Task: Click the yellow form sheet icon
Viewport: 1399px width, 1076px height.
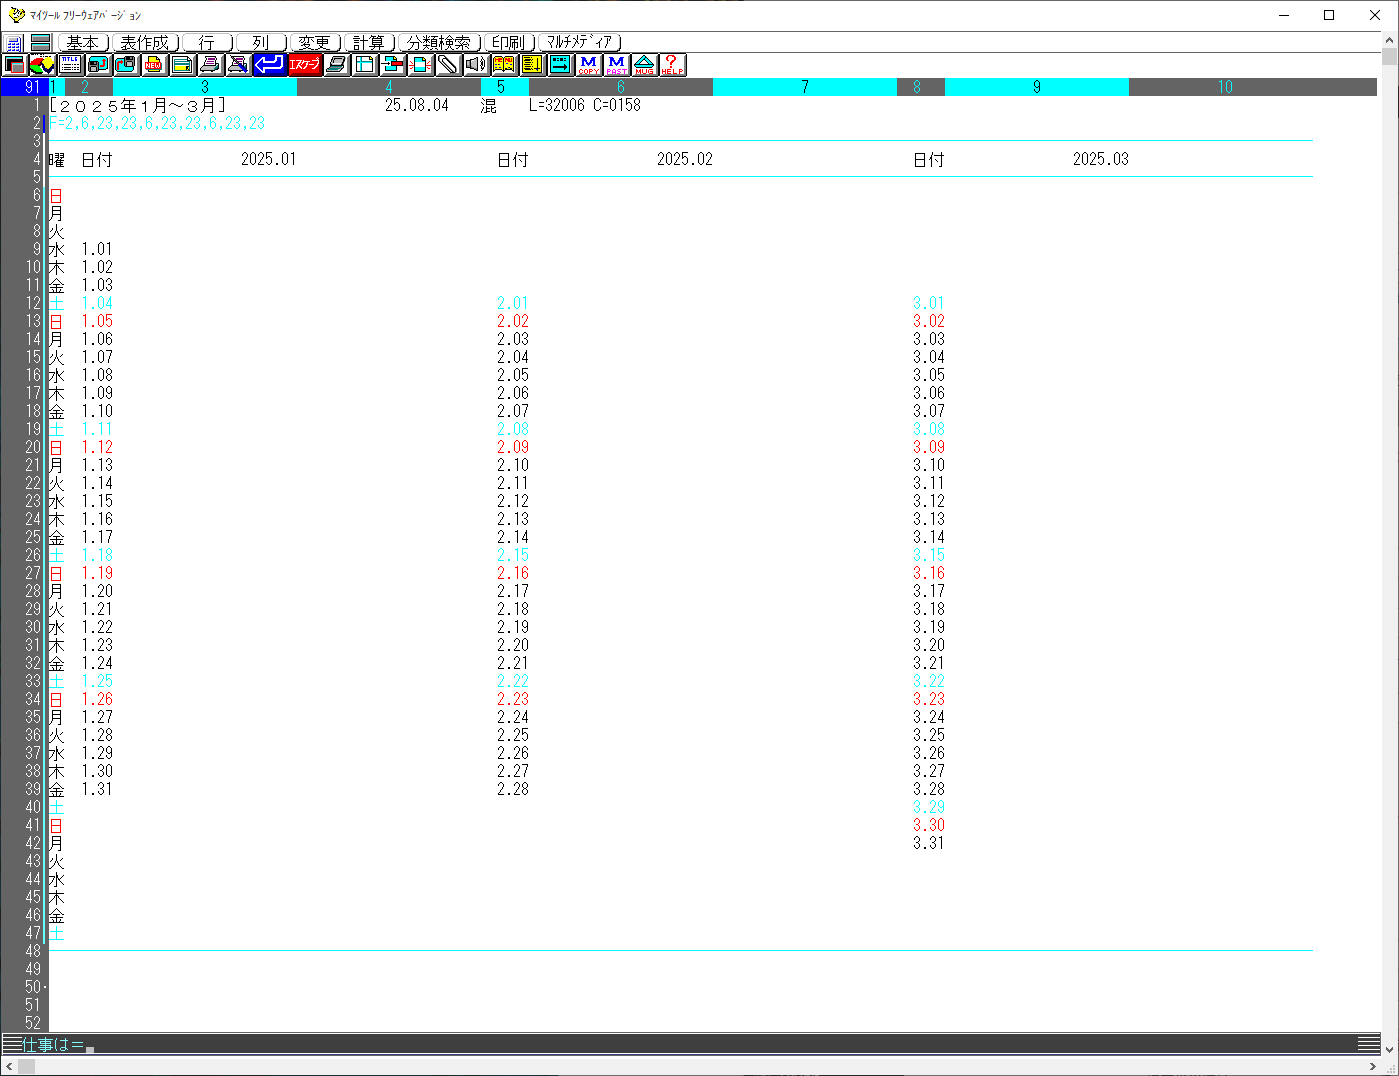Action: pyautogui.click(x=182, y=65)
